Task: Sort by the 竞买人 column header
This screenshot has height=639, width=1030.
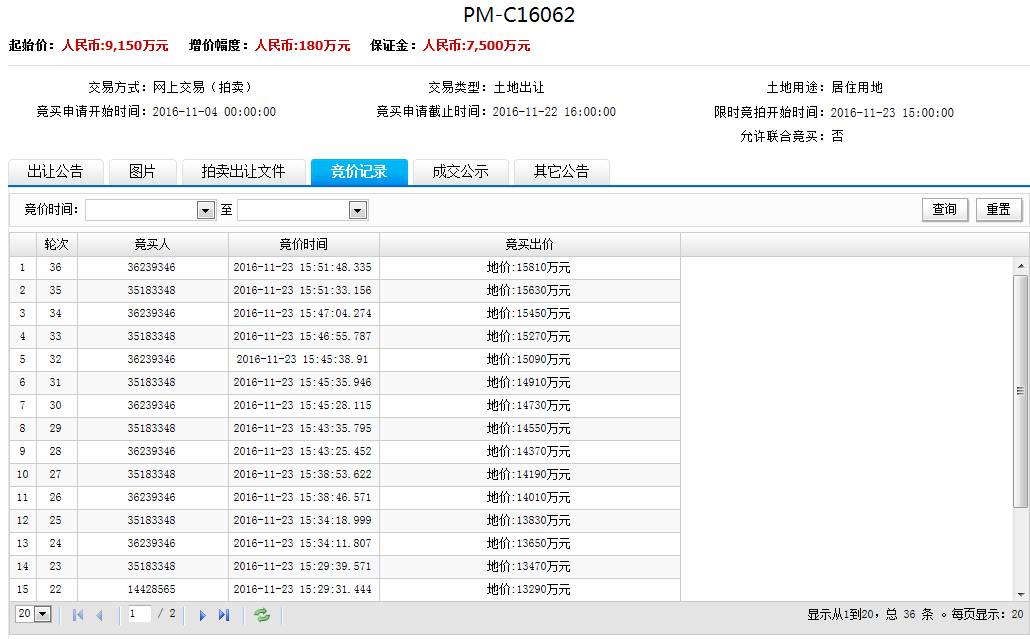Action: point(152,244)
